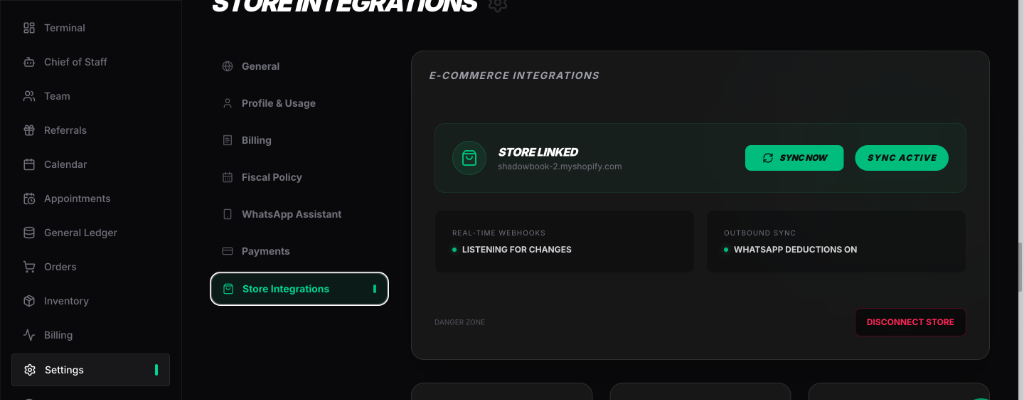1024x400 pixels.
Task: Select the WhatsApp Assistant tab
Action: click(291, 214)
